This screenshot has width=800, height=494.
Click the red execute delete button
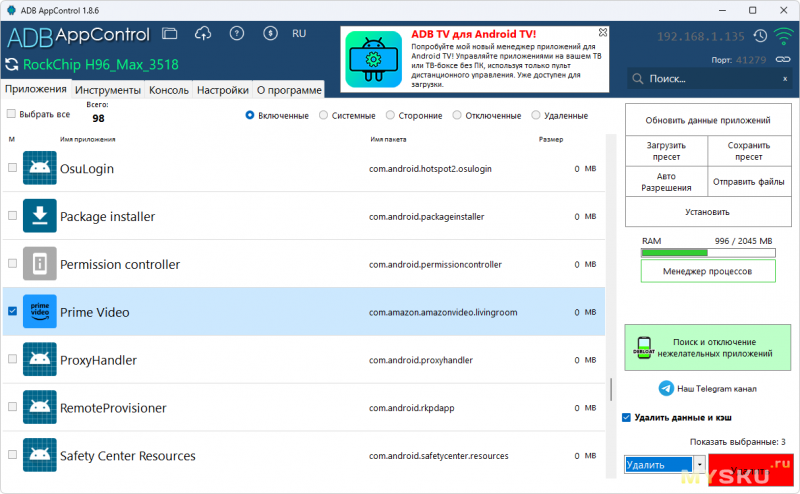coord(751,470)
